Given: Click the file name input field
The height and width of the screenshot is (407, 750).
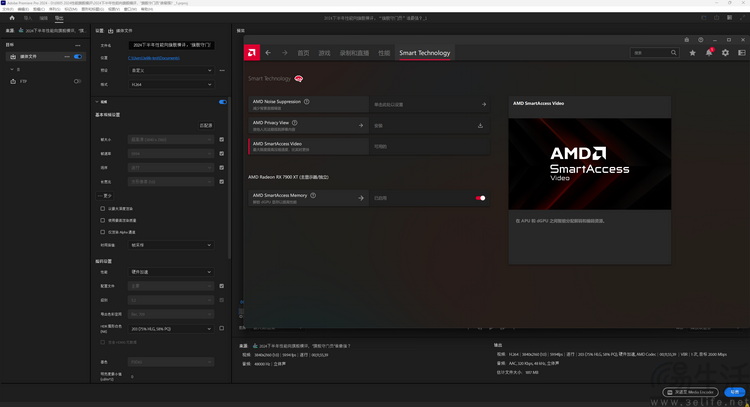Looking at the screenshot, I should coord(171,45).
